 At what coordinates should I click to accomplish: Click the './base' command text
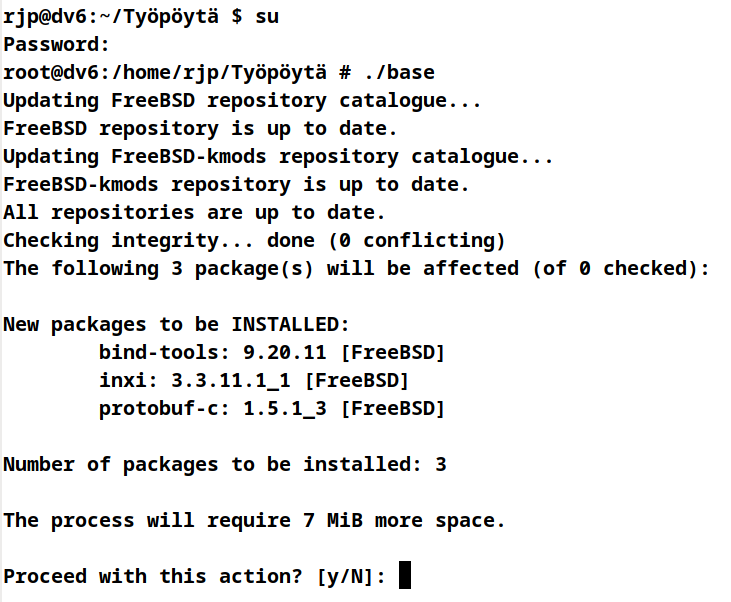click(x=400, y=73)
